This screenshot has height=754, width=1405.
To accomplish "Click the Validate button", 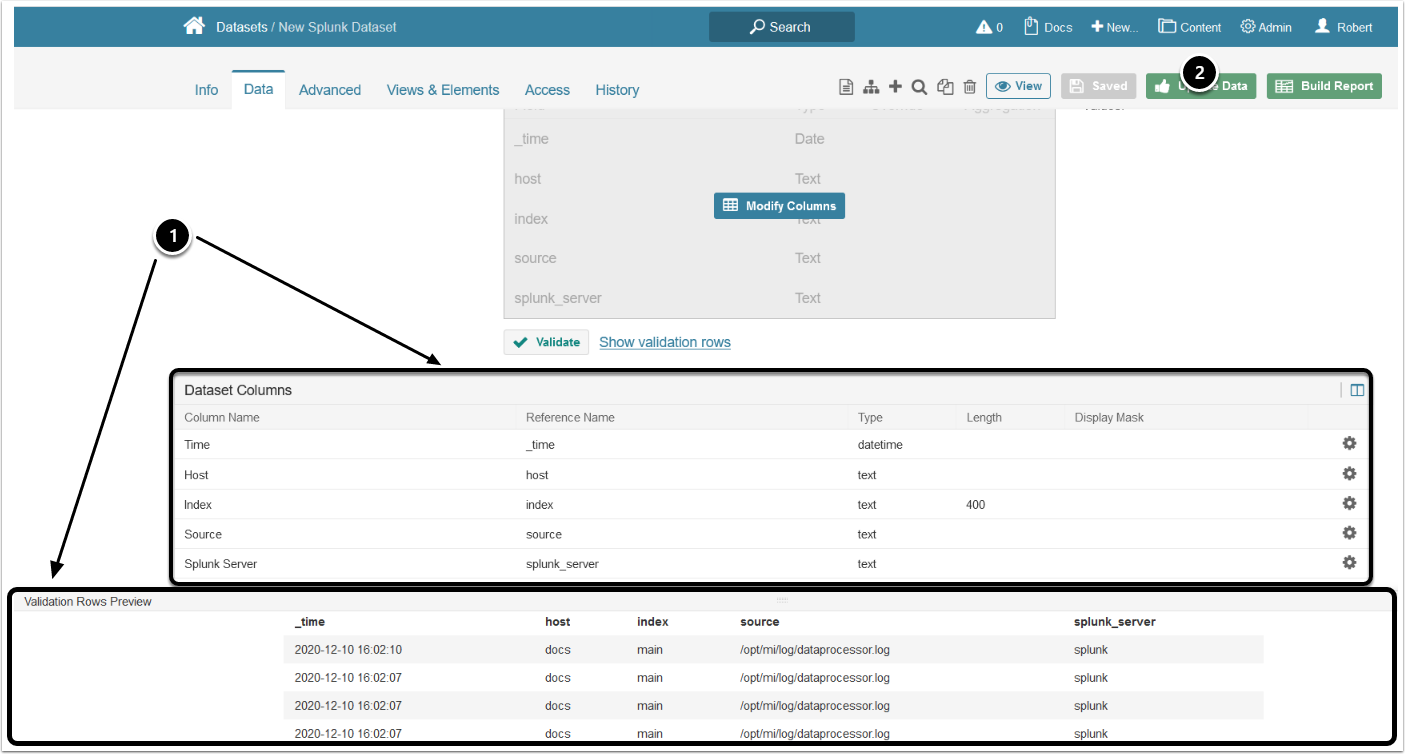I will click(546, 342).
